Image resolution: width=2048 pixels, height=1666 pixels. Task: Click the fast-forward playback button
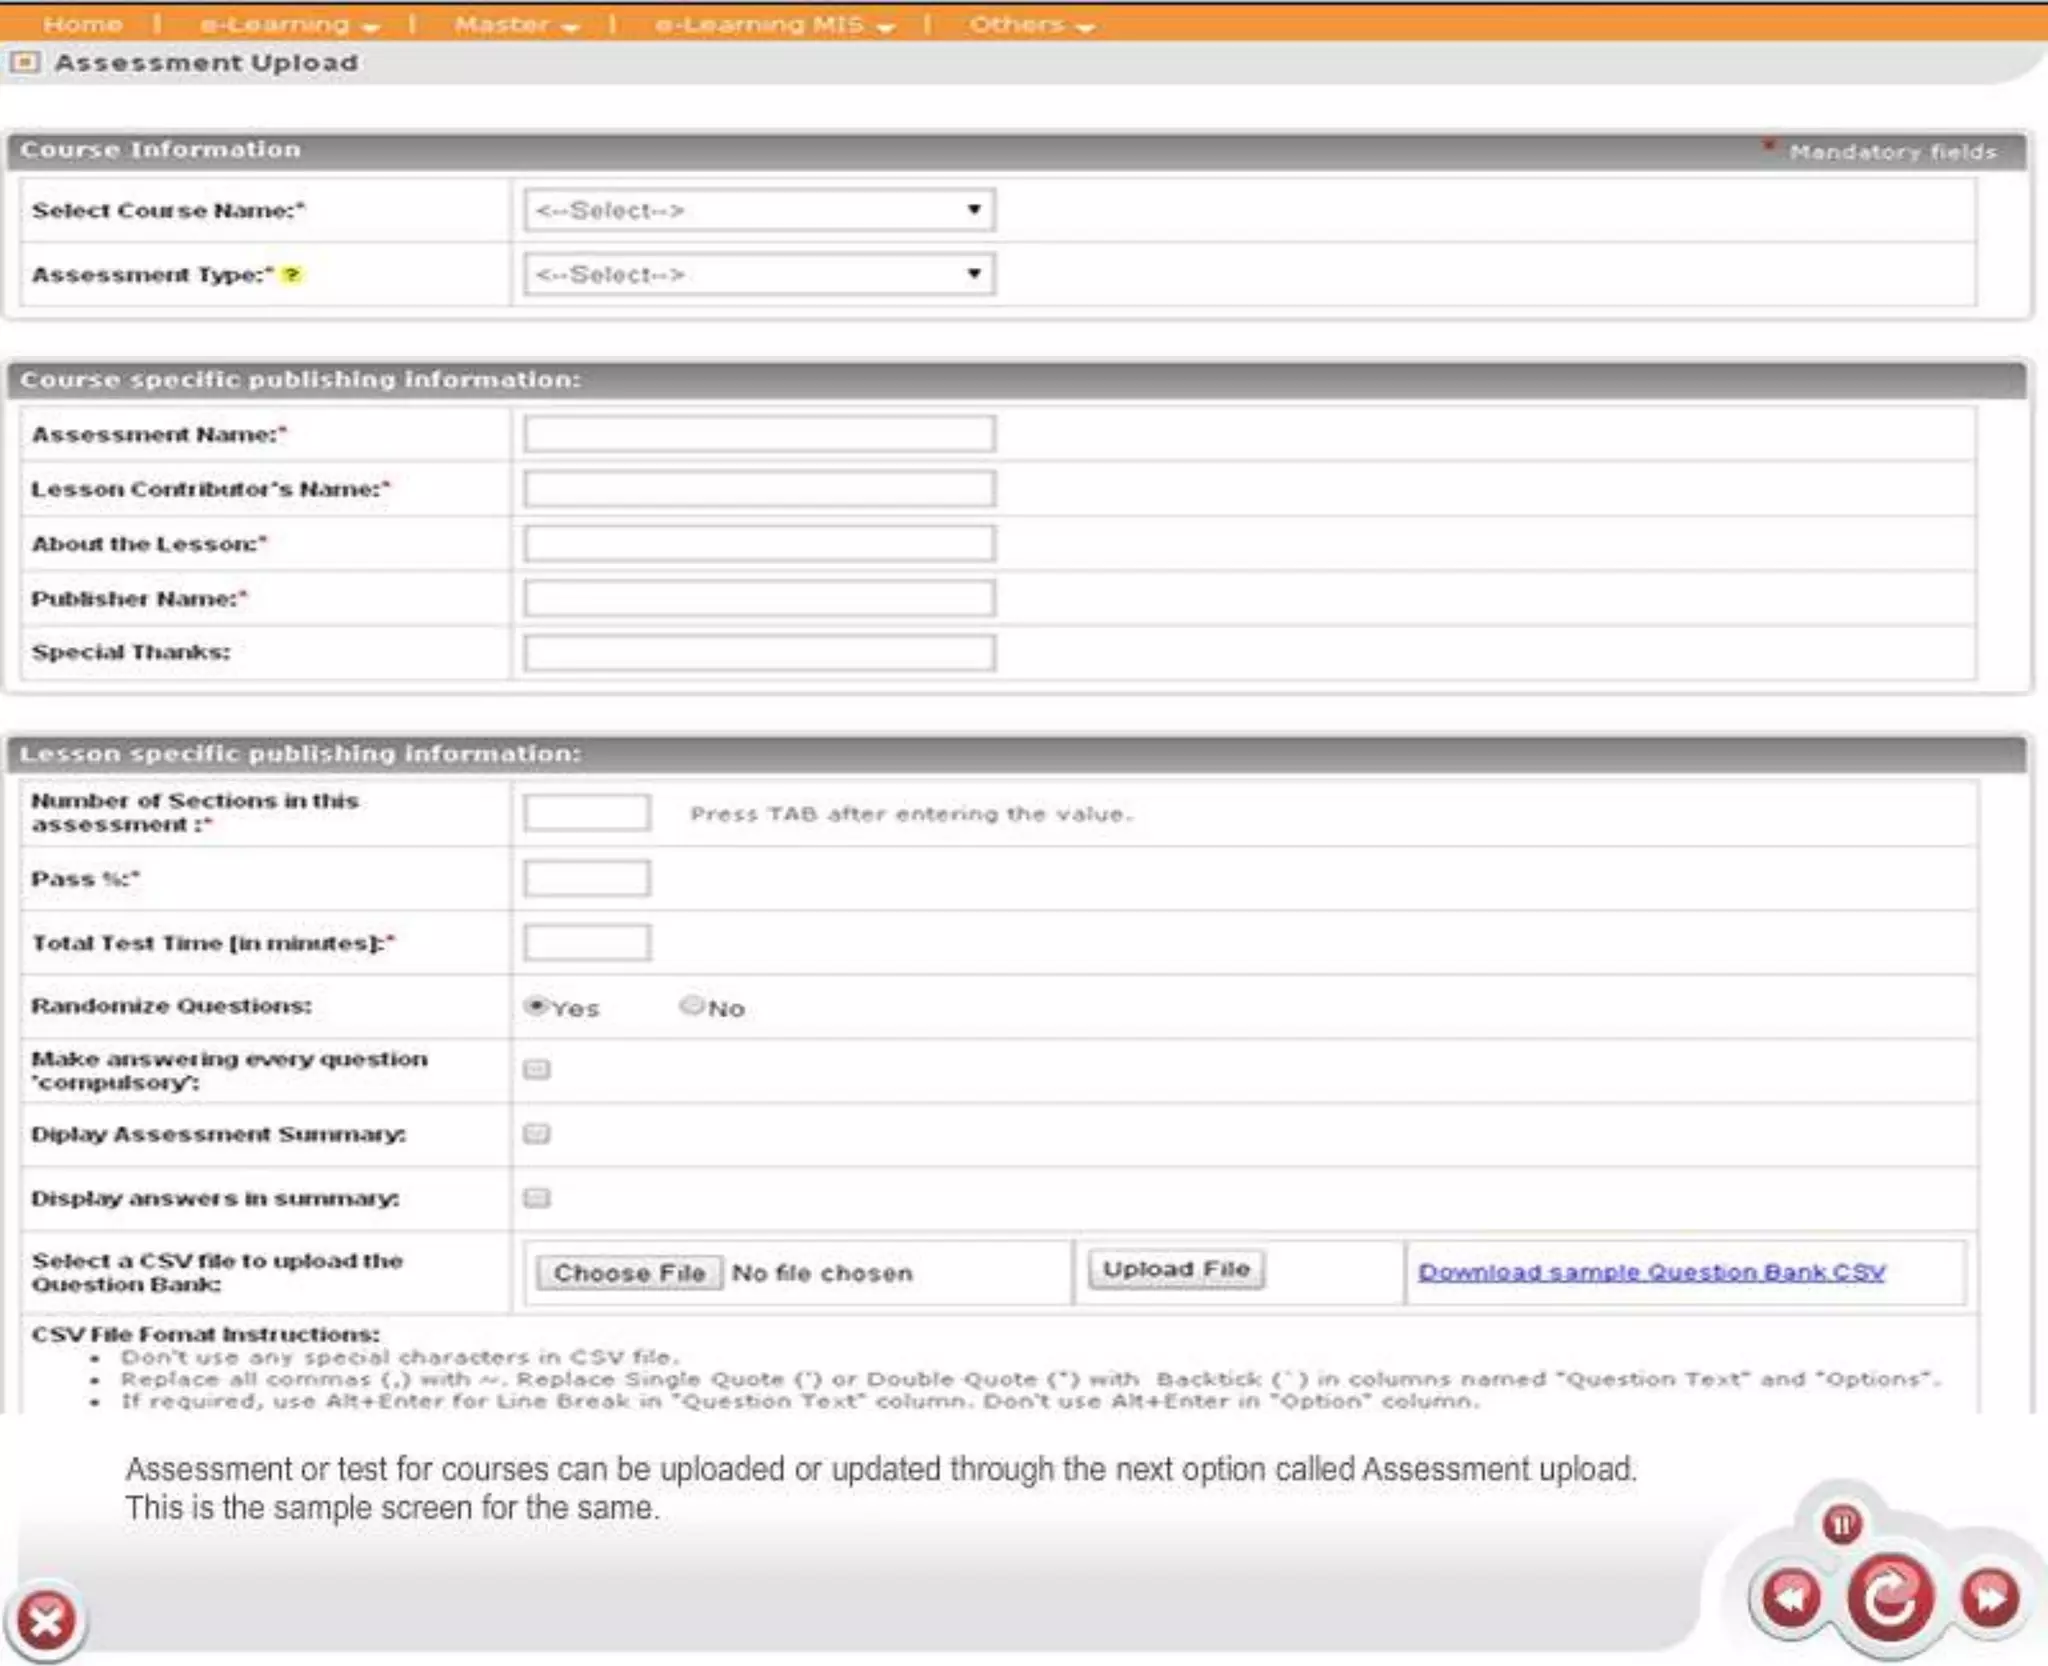1989,1597
